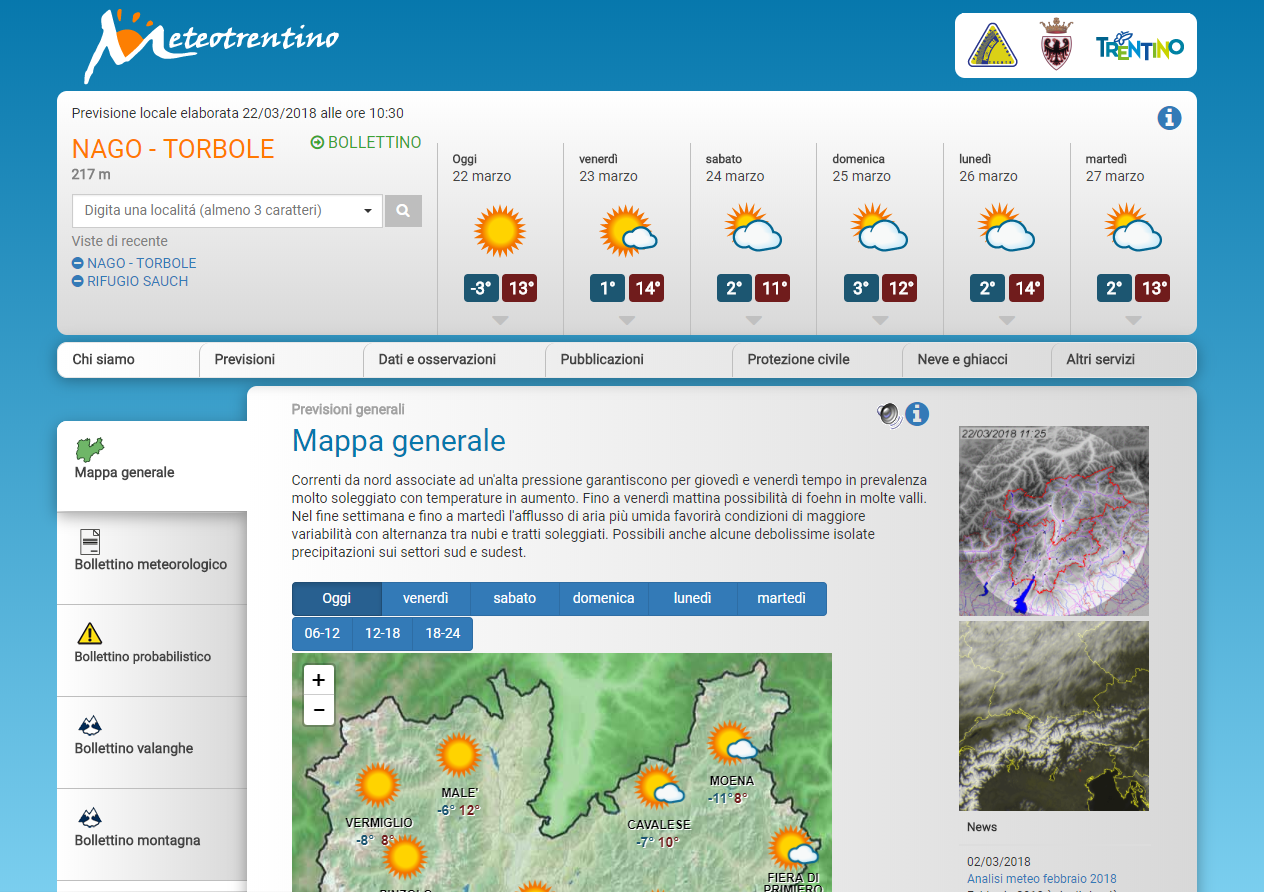Go to Bollettino meteorologico page
This screenshot has height=892, width=1264.
pos(151,565)
